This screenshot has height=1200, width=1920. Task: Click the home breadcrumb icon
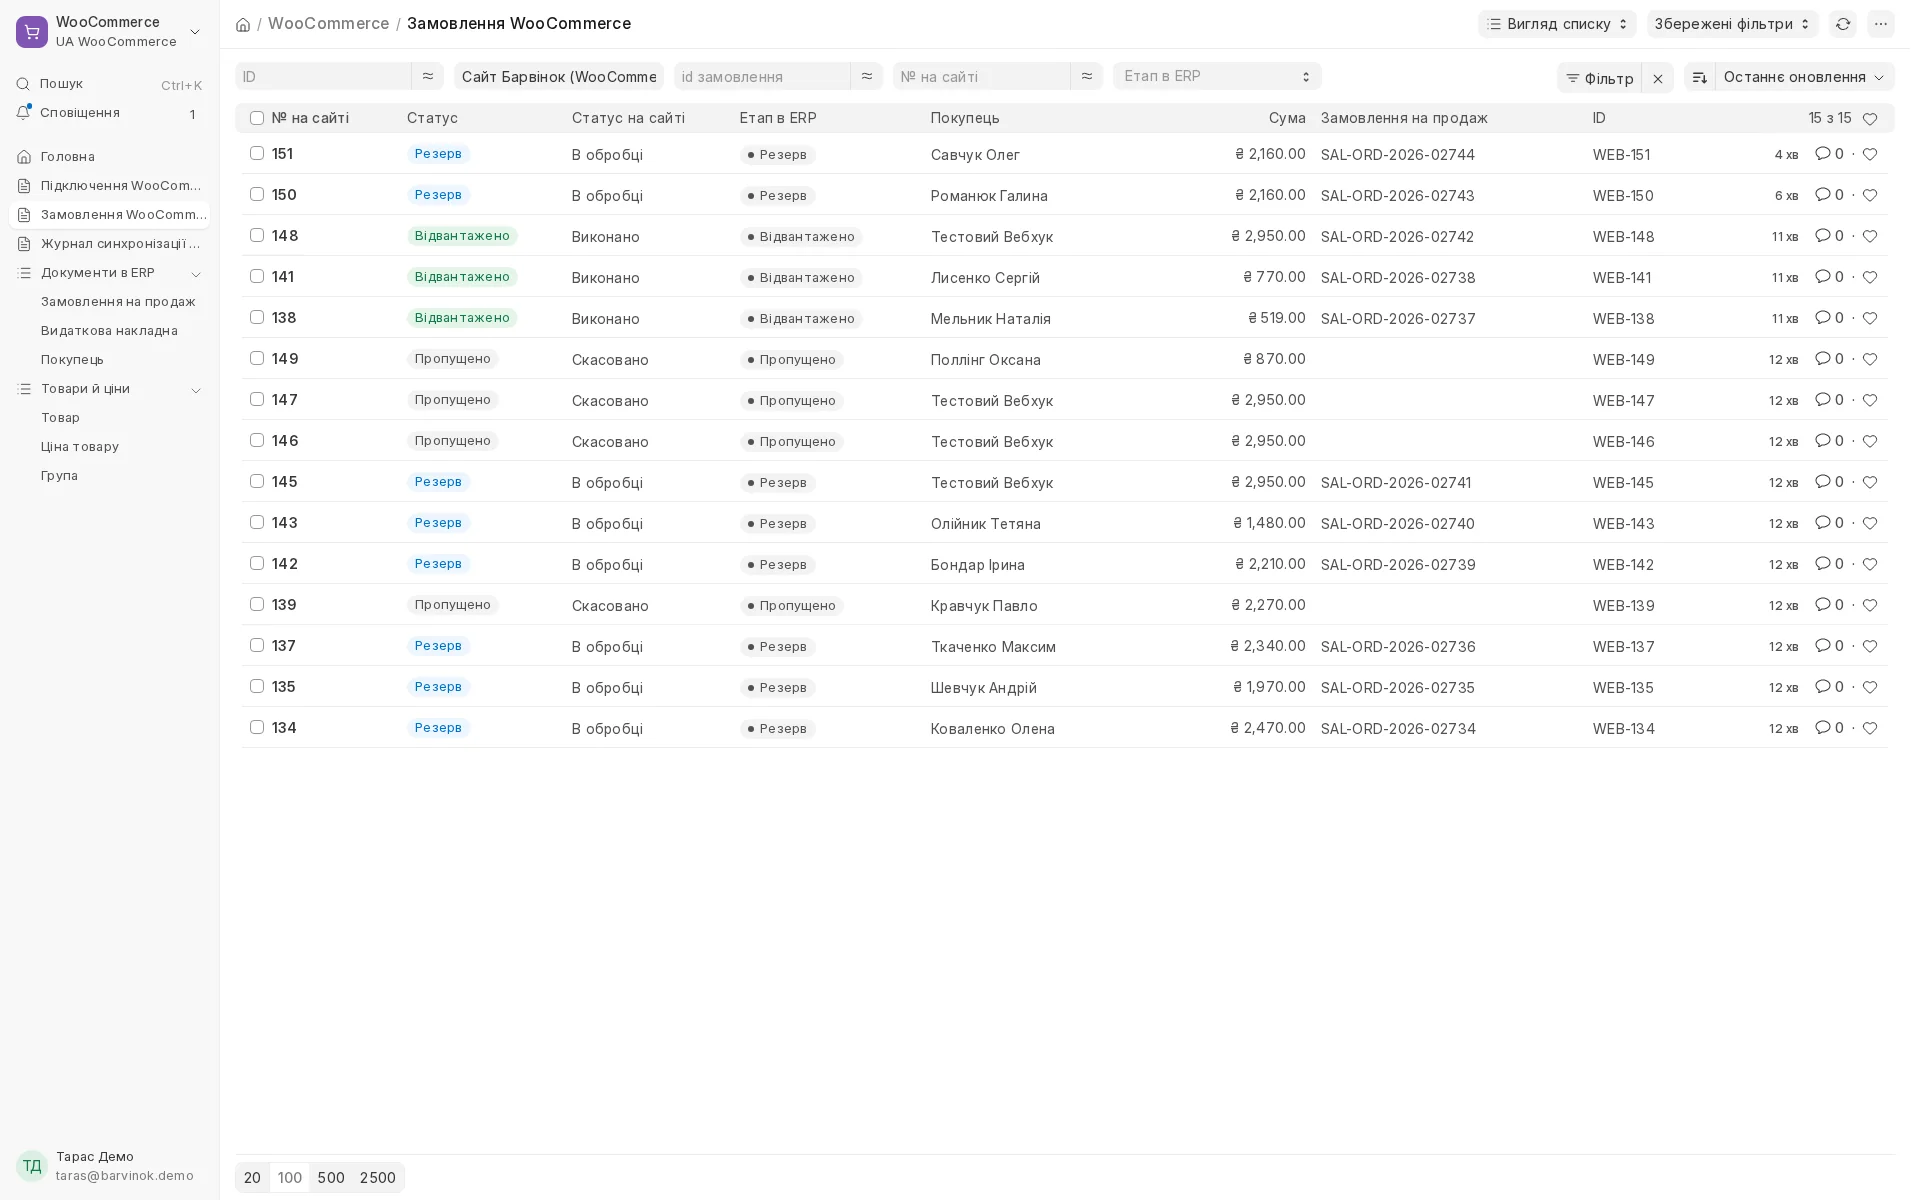pos(243,24)
